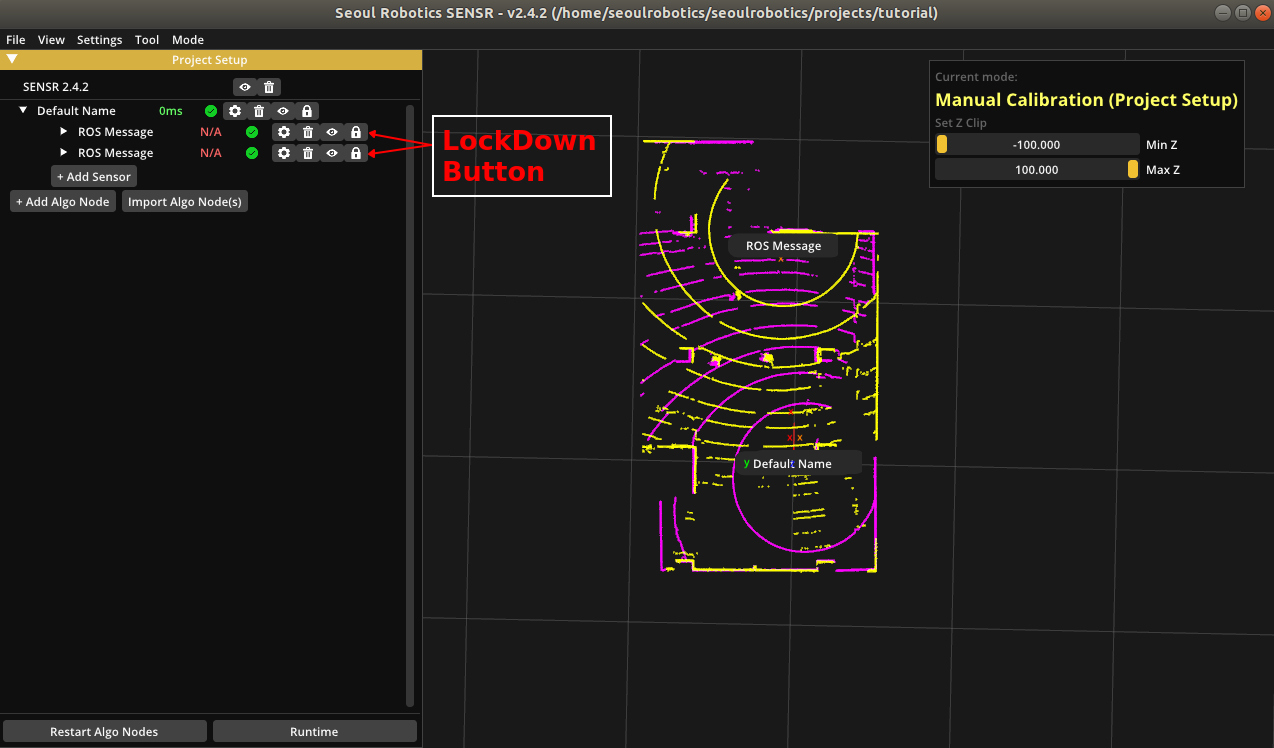Lock down the first ROS Message sensor

[356, 132]
